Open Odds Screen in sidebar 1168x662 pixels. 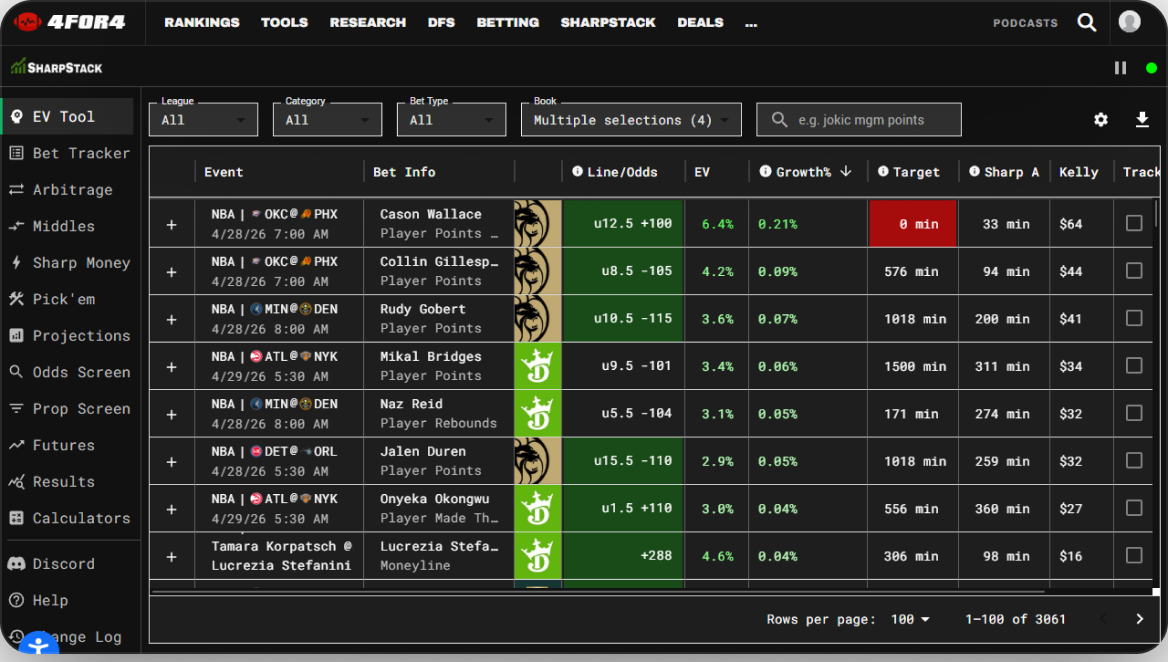[69, 372]
